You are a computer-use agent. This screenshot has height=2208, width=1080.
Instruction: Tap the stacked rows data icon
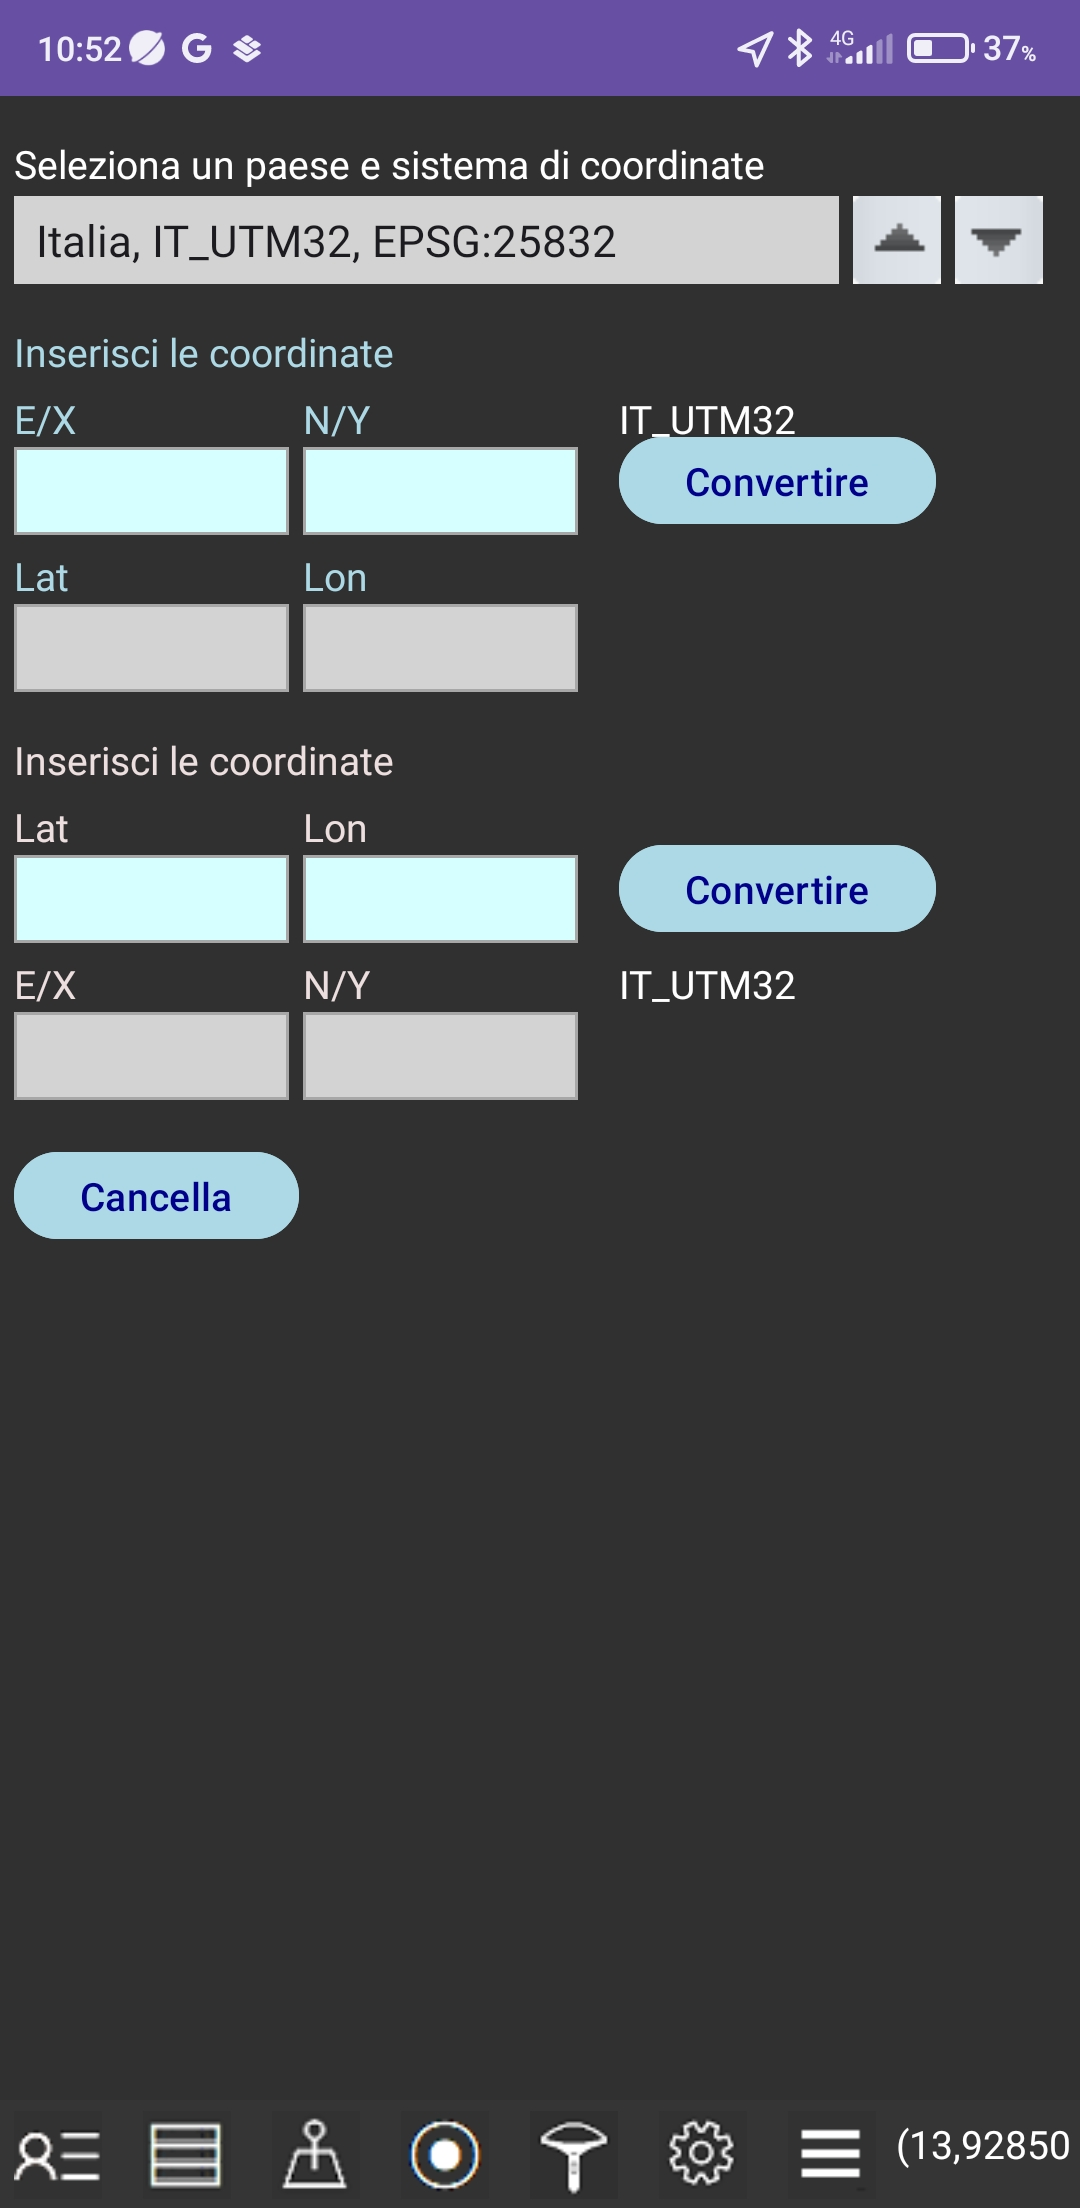pos(185,2154)
